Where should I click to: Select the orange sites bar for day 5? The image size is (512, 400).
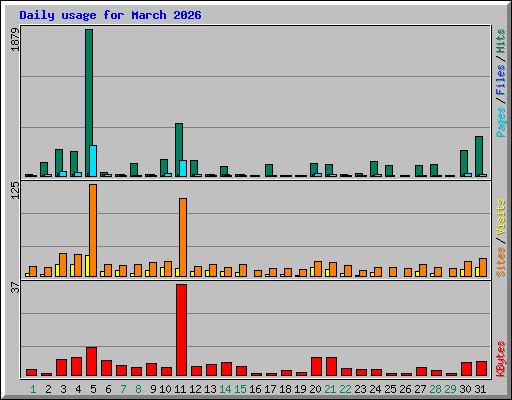93,230
